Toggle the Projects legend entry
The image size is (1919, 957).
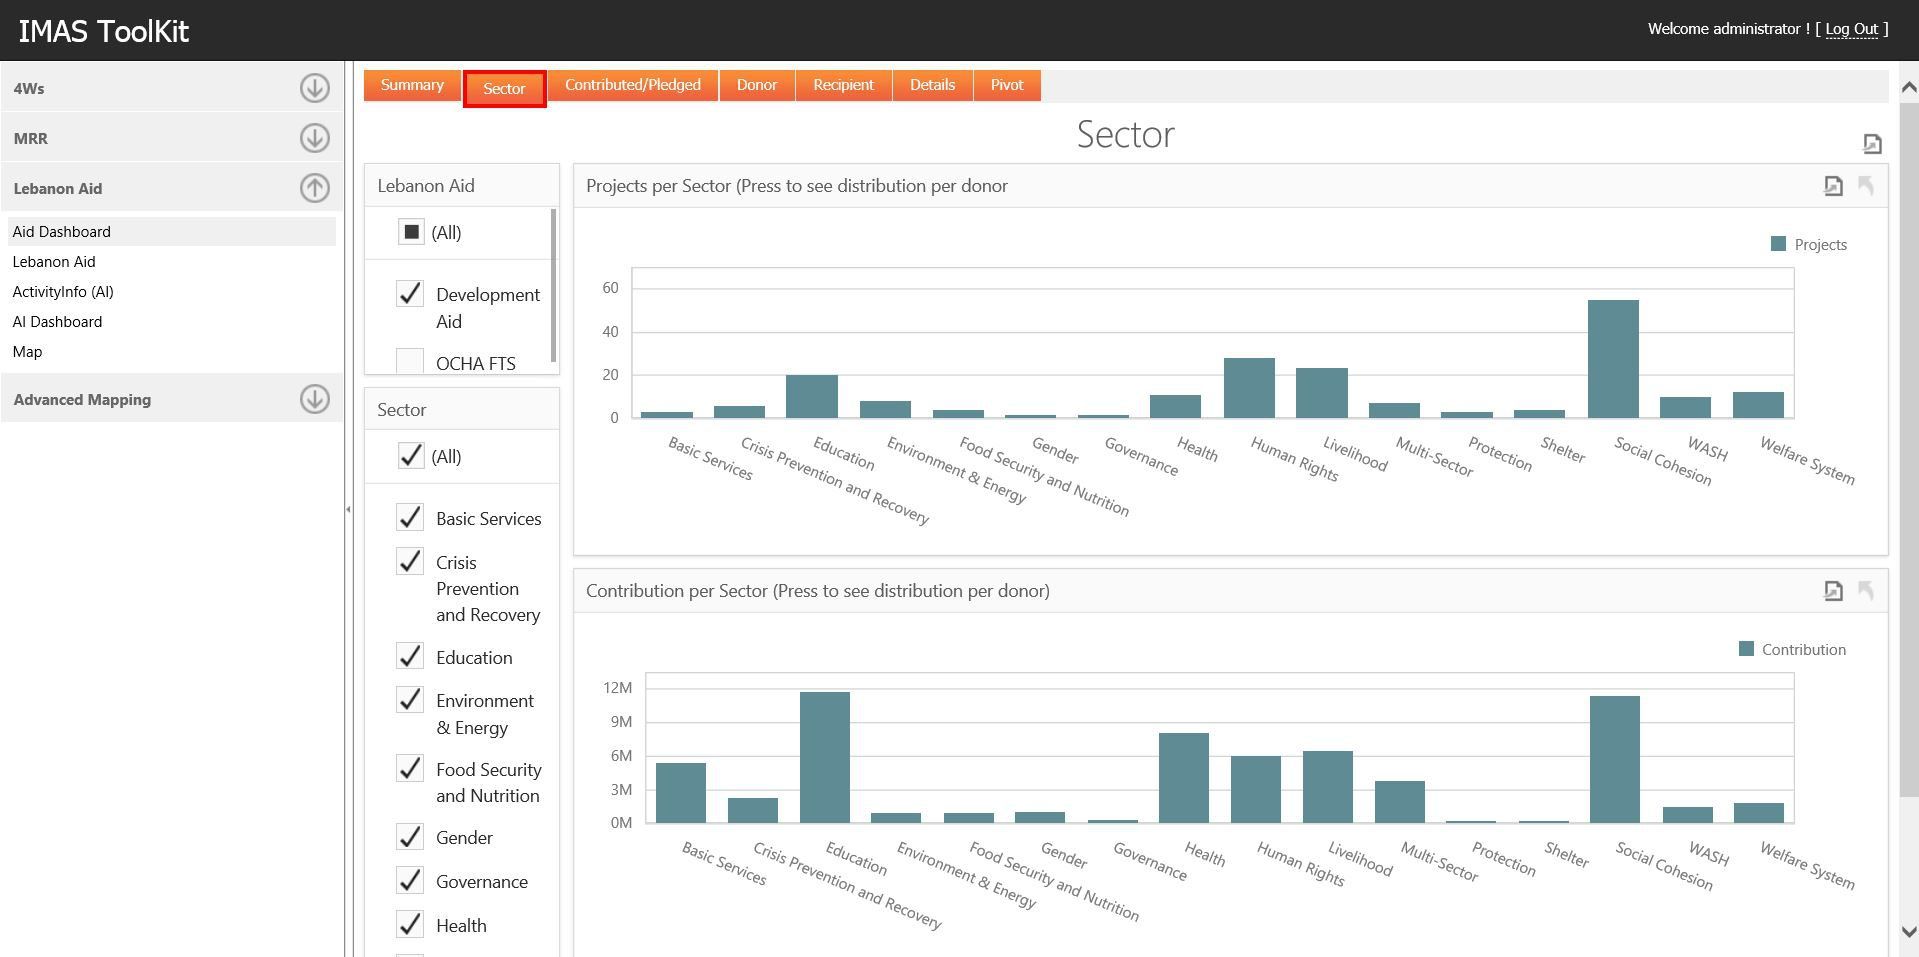point(1806,244)
